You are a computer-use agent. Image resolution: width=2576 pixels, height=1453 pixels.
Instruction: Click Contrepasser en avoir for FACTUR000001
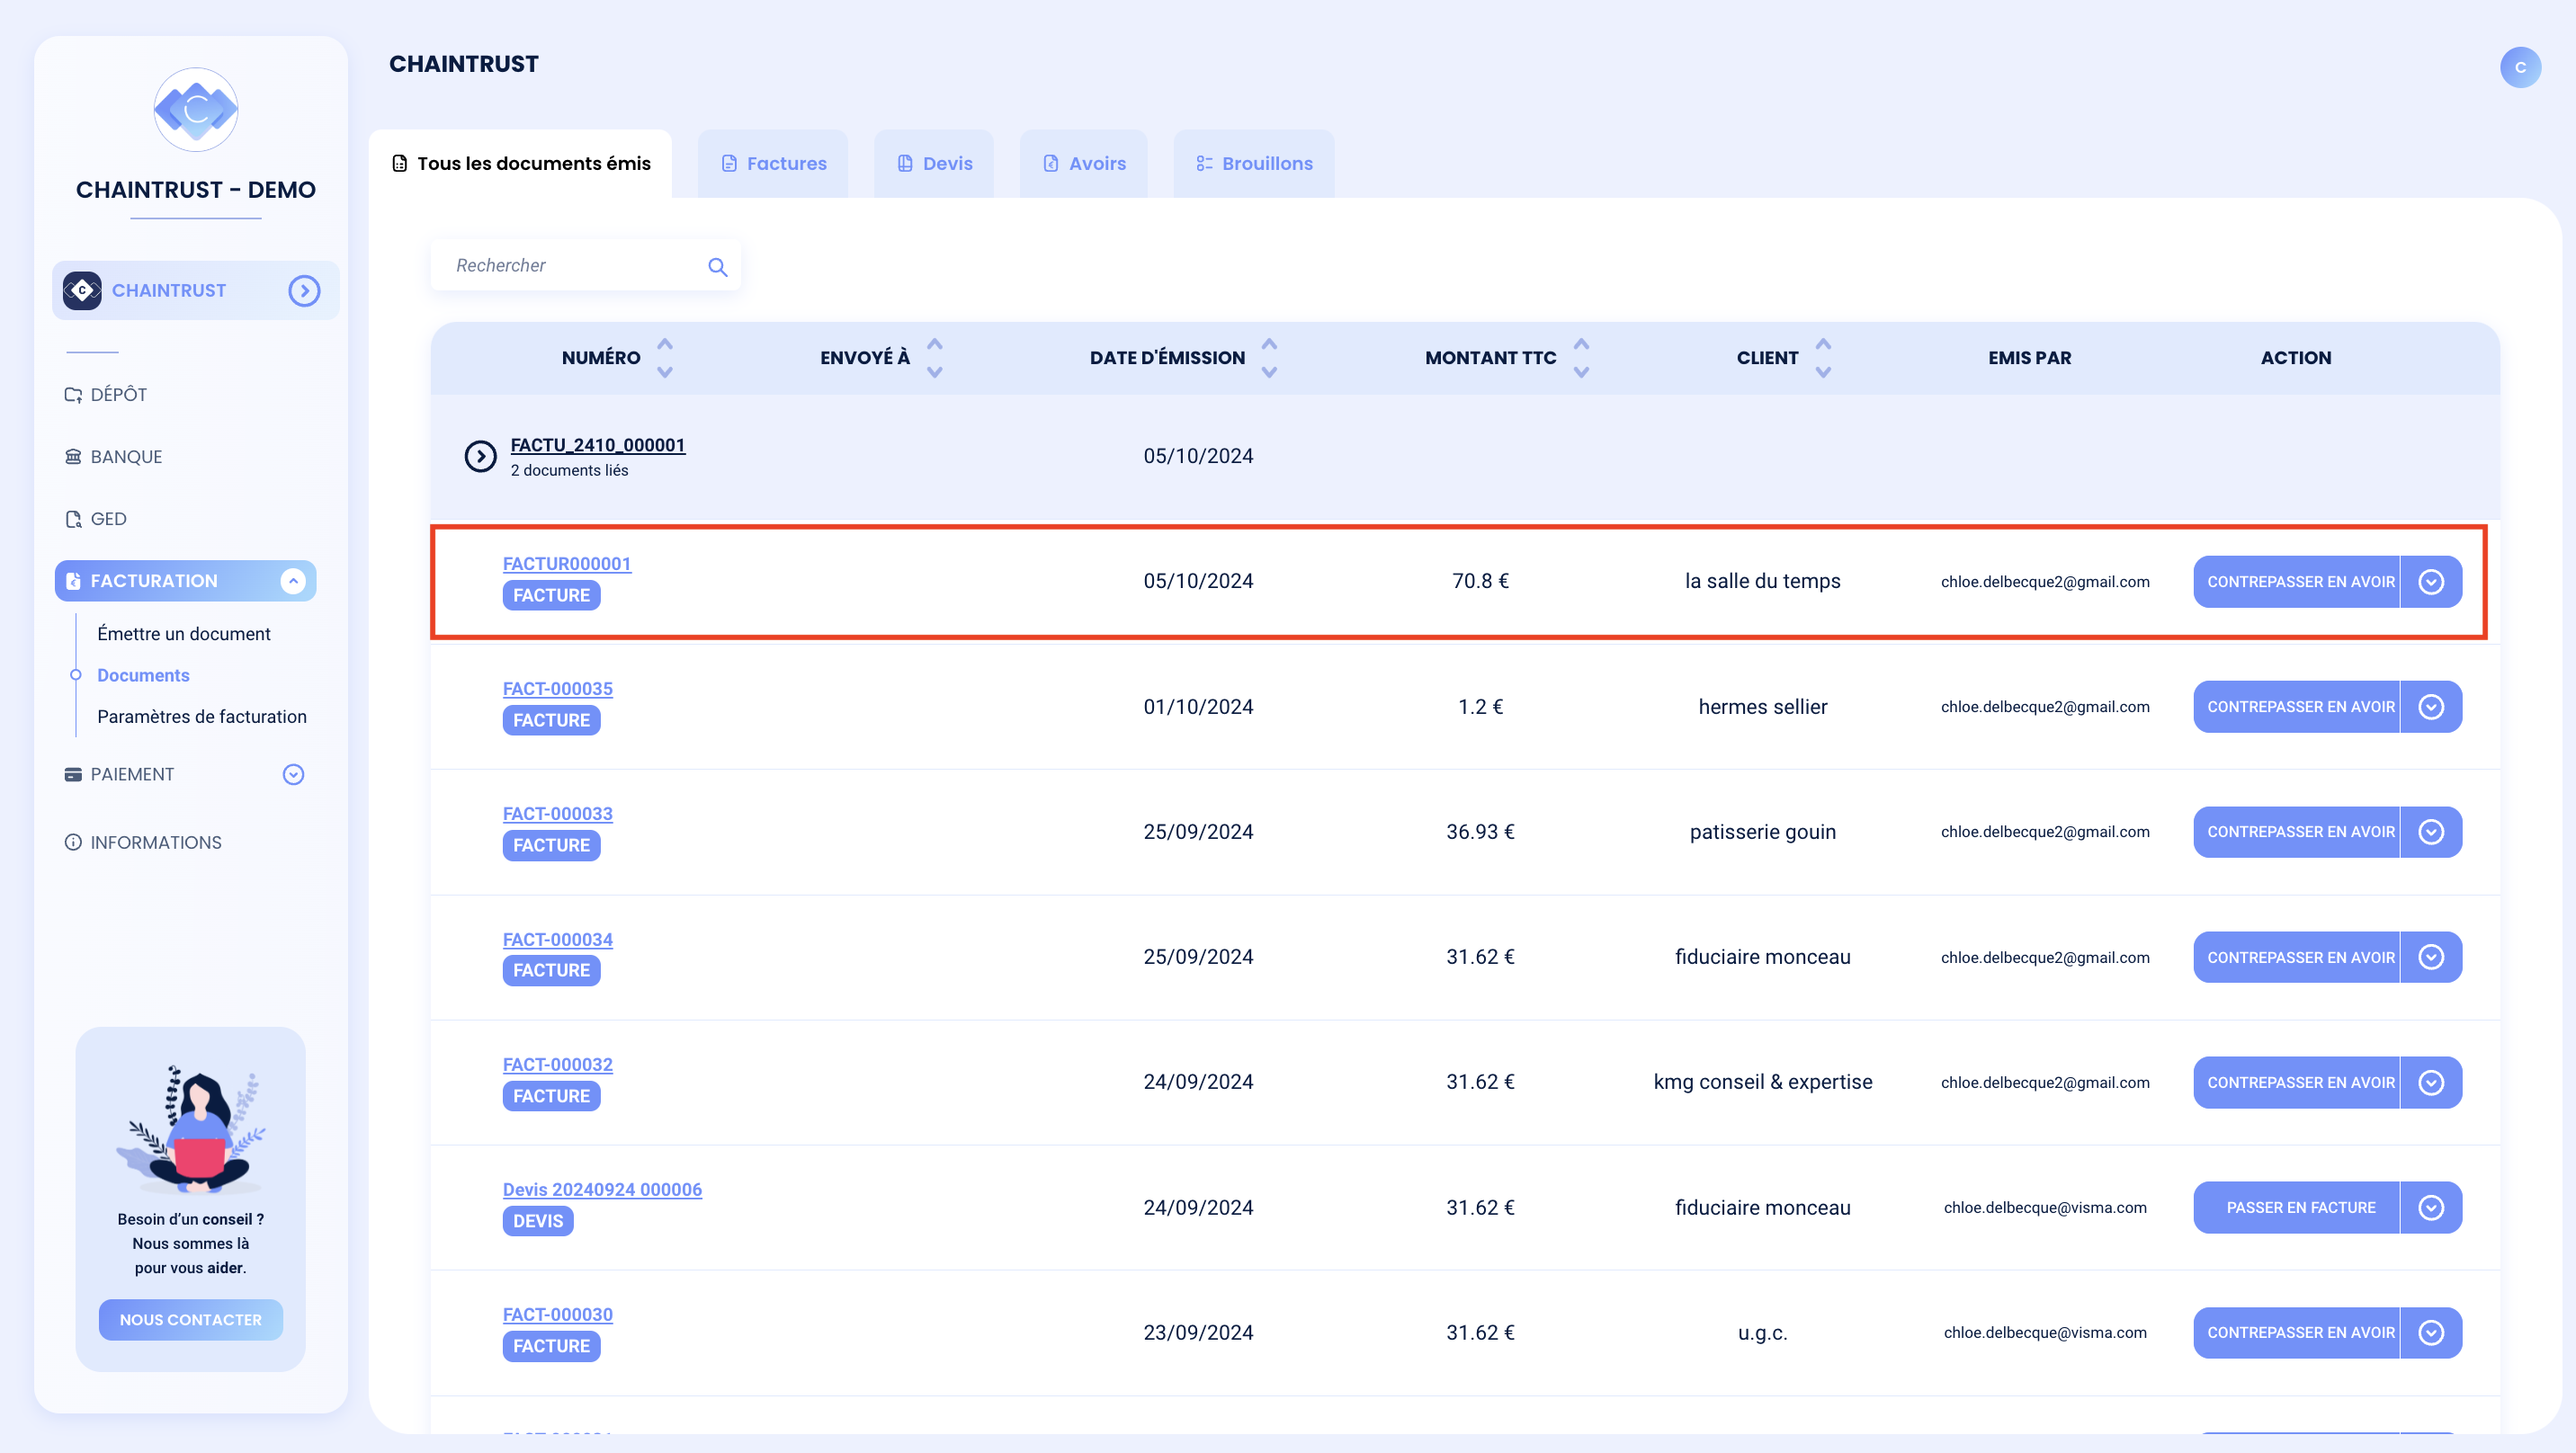coord(2296,582)
